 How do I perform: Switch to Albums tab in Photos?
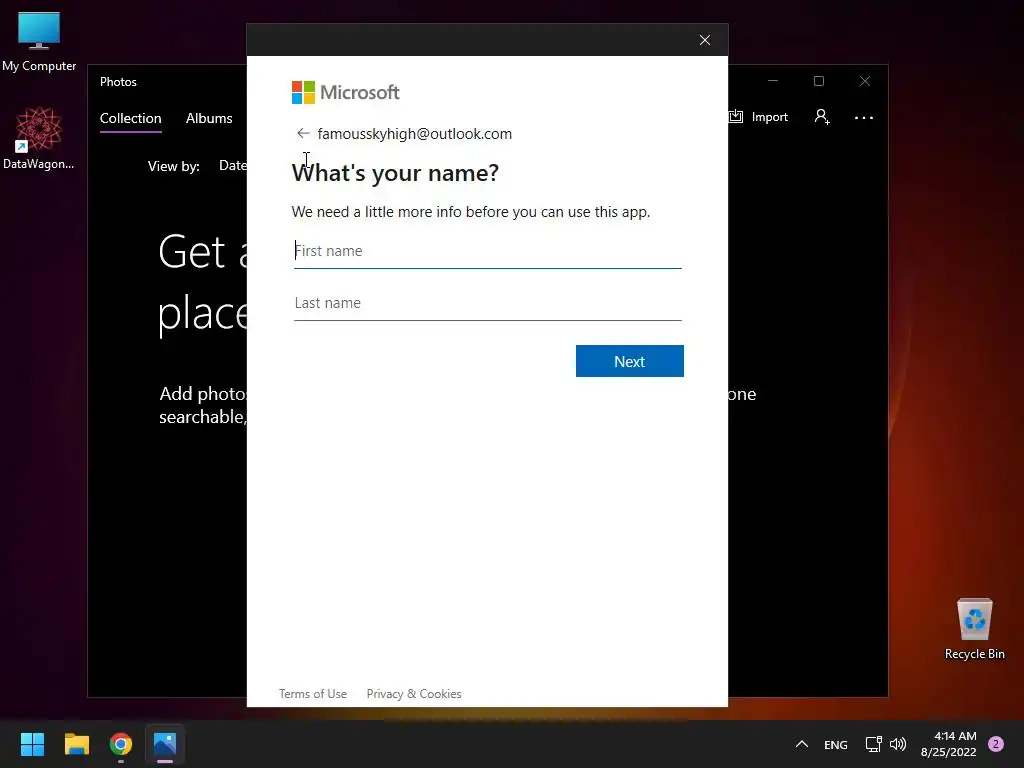[209, 118]
